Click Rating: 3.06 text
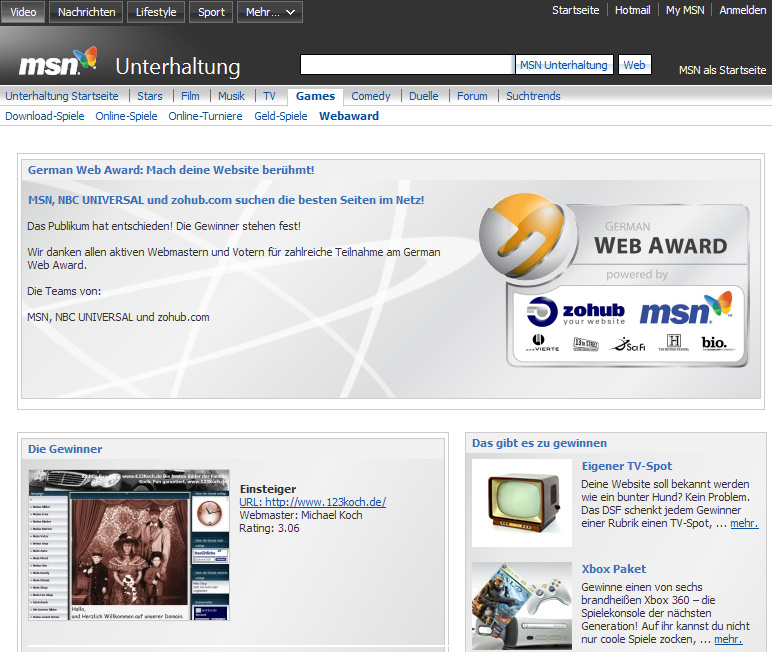Image resolution: width=772 pixels, height=652 pixels. click(269, 528)
